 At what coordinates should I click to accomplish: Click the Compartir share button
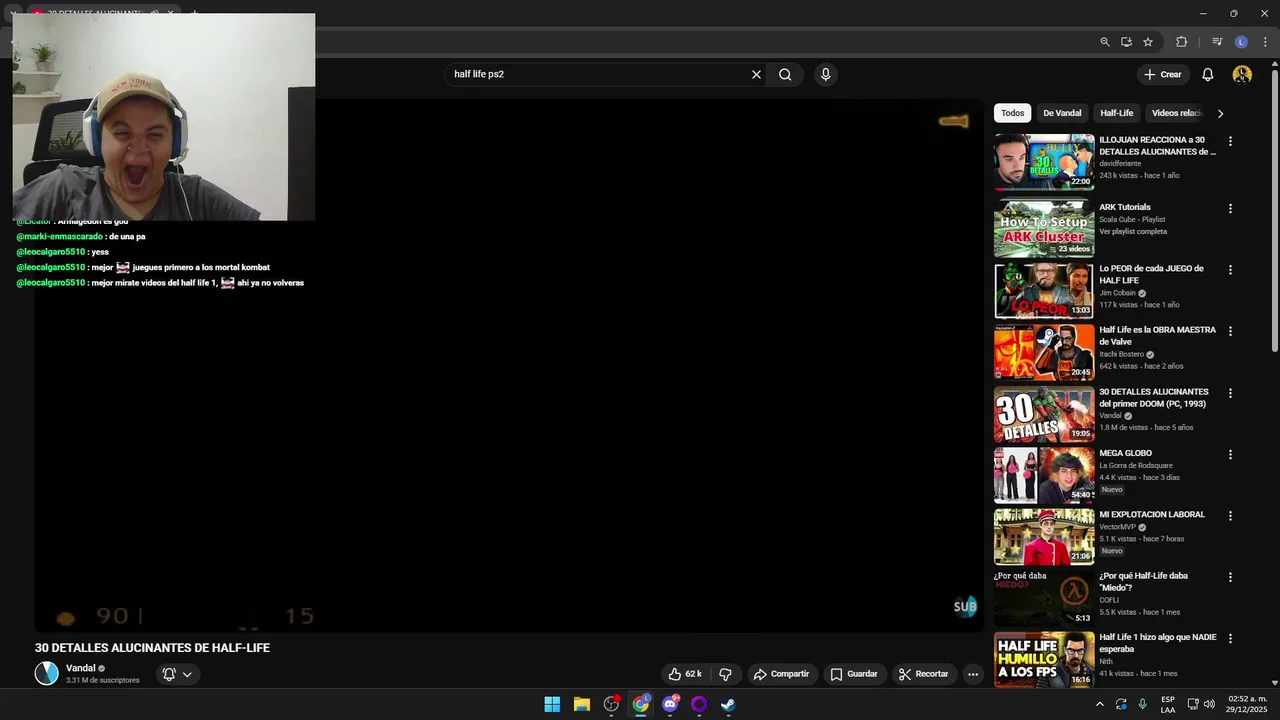tap(781, 674)
